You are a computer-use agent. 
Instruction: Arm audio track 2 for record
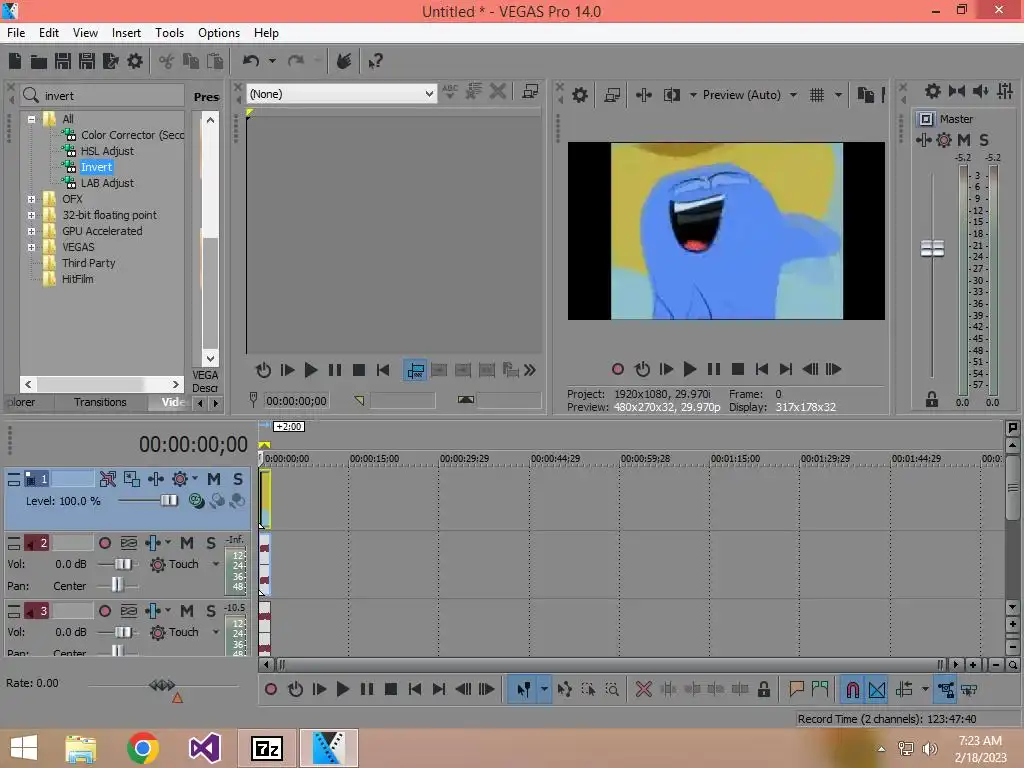pyautogui.click(x=104, y=543)
